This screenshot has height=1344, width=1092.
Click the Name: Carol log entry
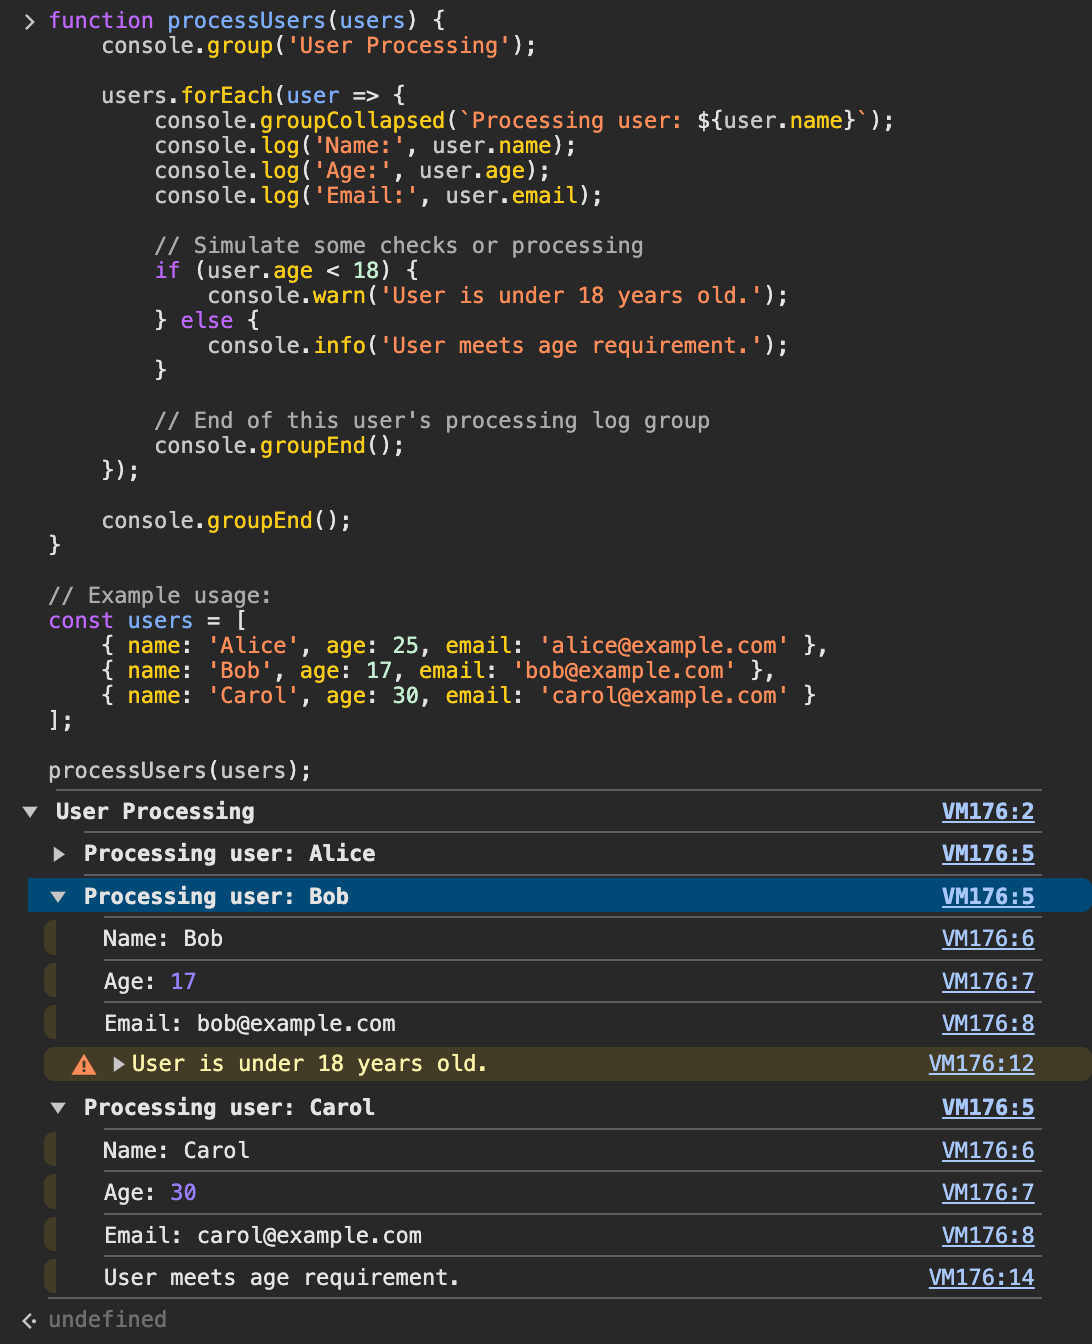[176, 1151]
